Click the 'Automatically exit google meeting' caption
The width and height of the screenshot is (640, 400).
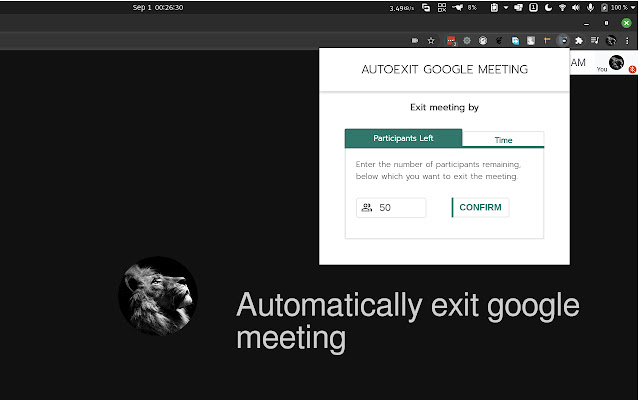click(408, 321)
